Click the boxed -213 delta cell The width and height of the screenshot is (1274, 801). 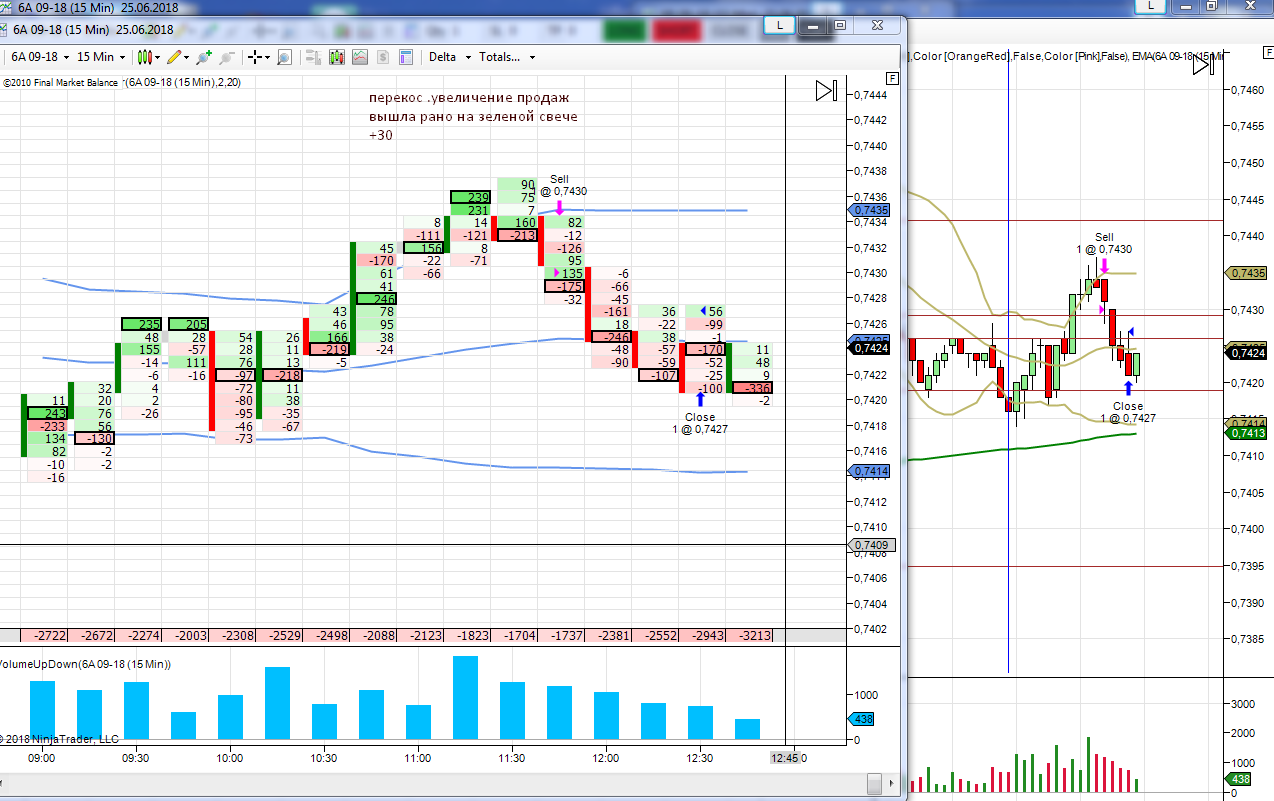point(517,235)
